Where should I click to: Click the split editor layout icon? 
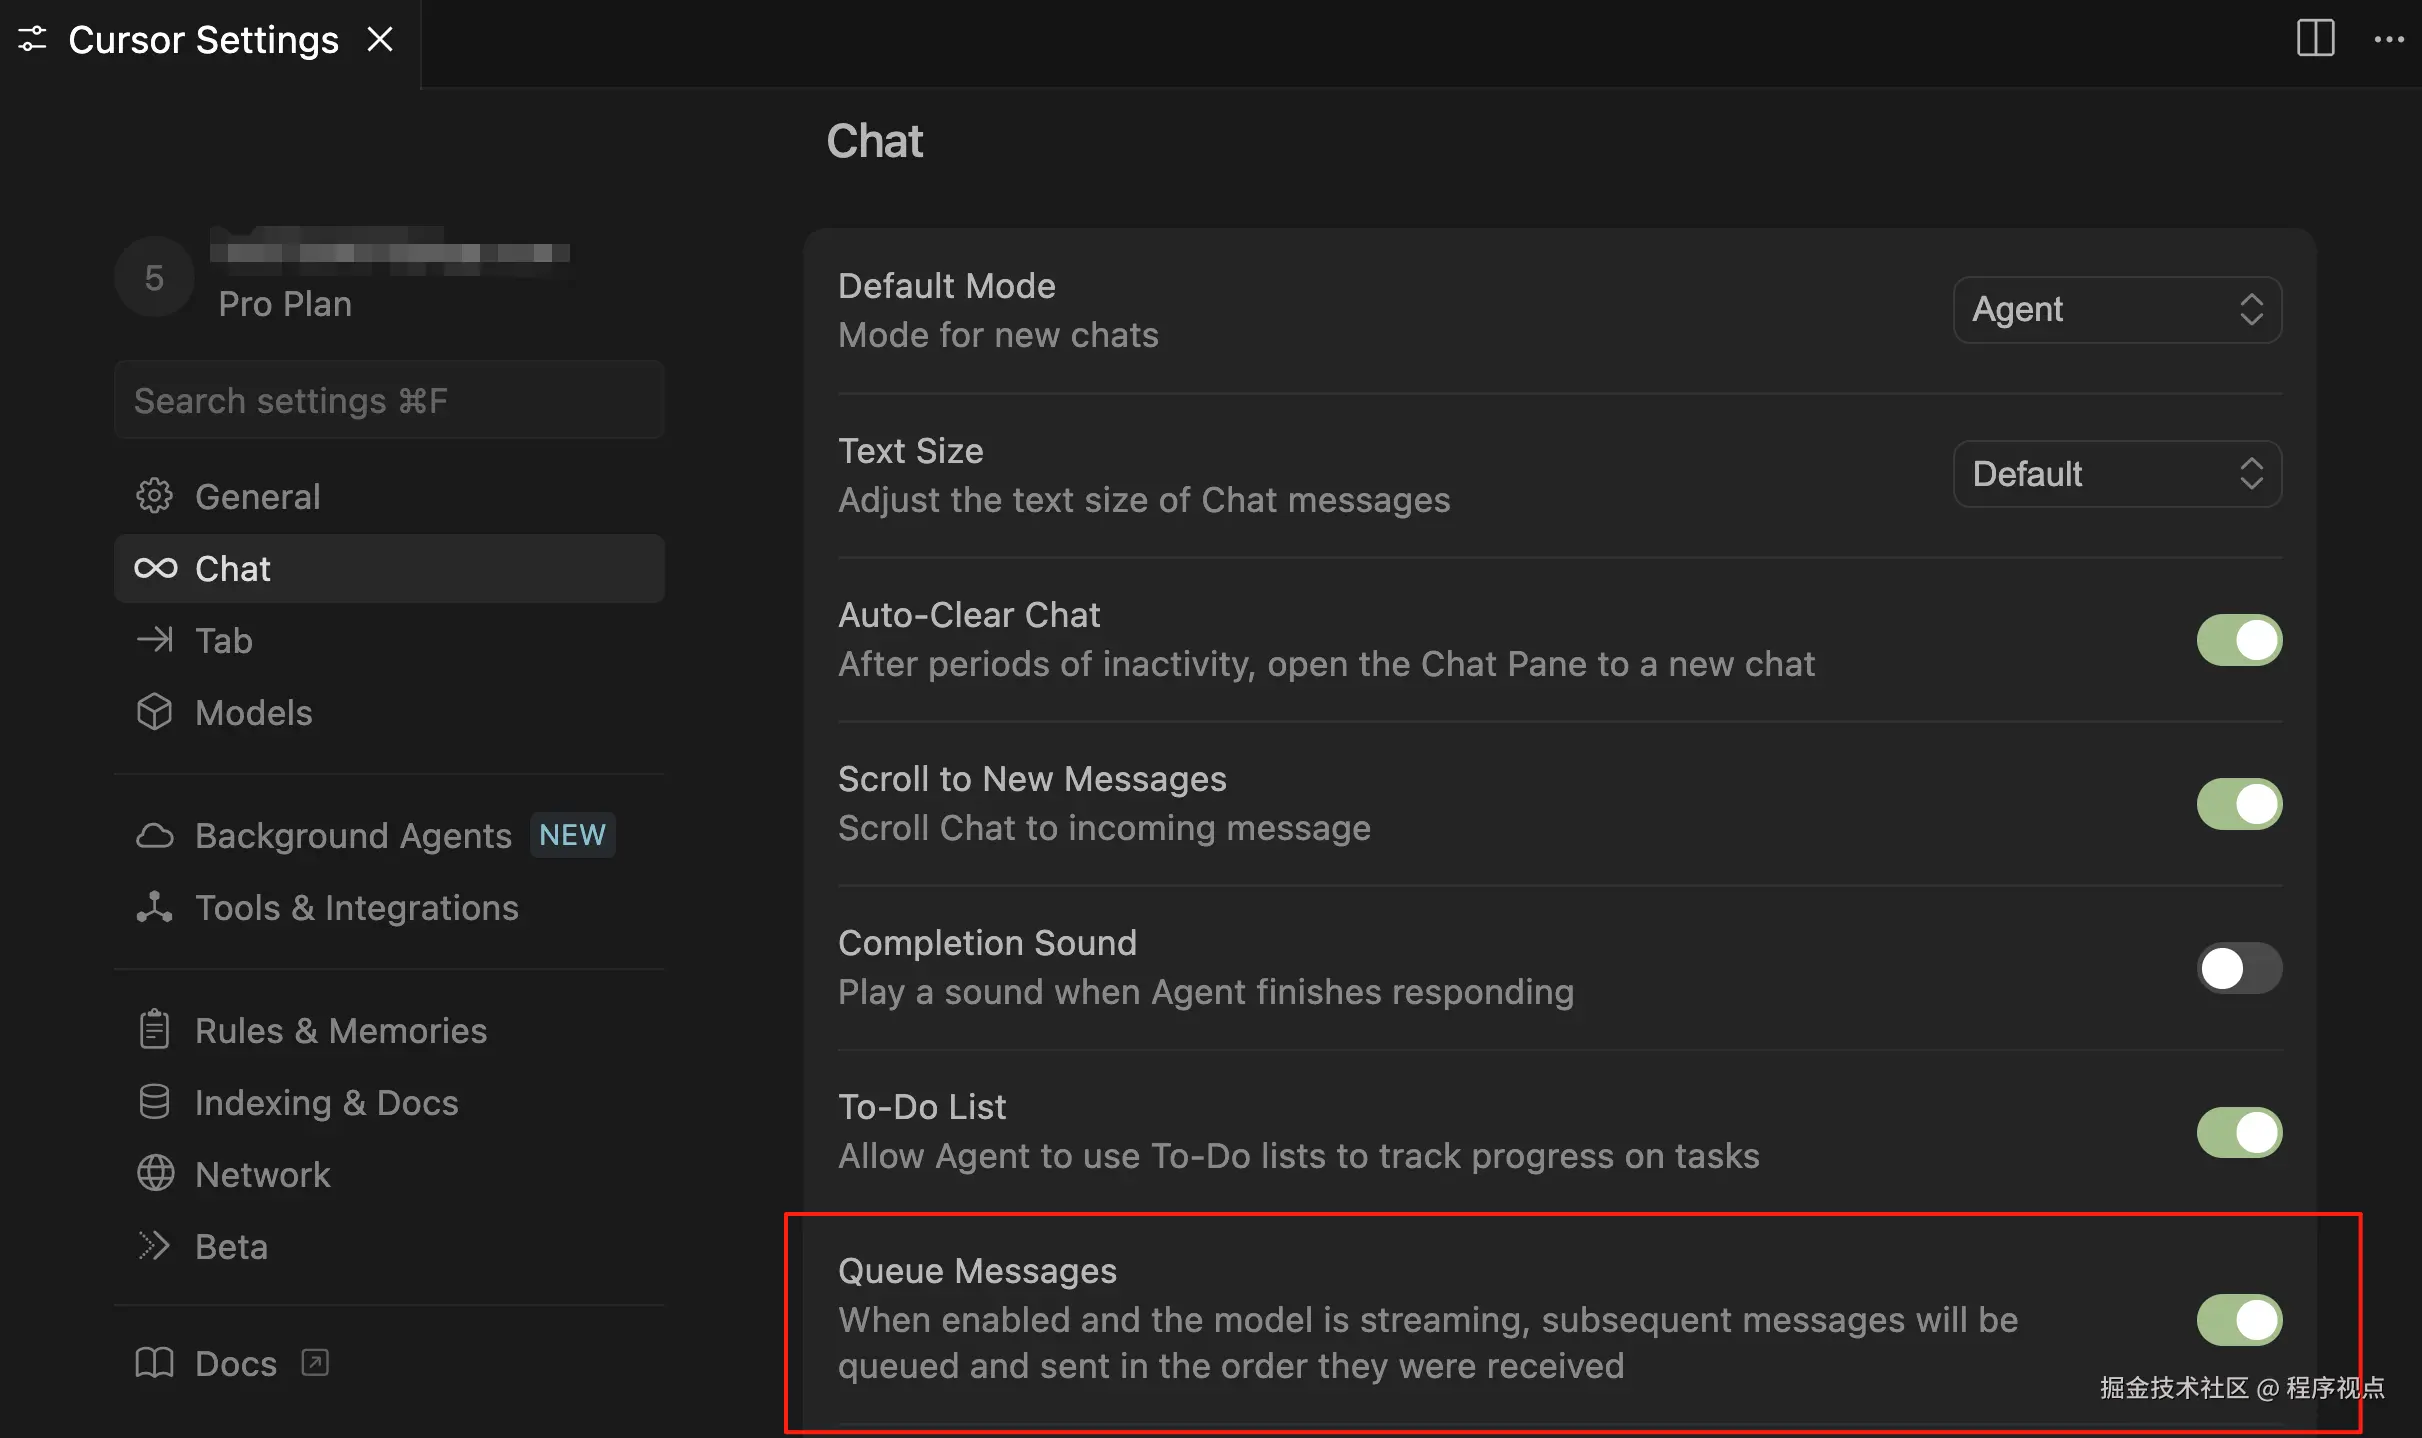pyautogui.click(x=2315, y=39)
